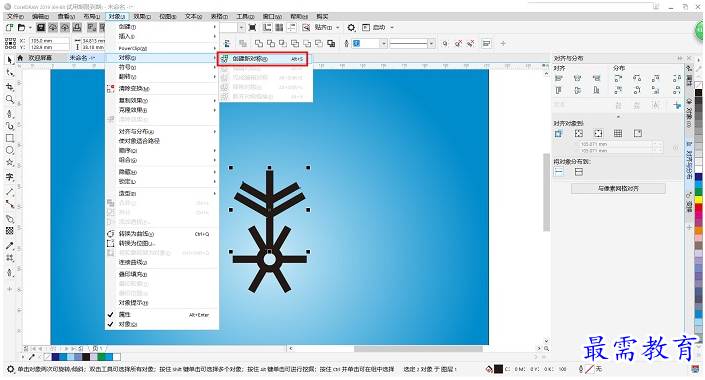
Task: Expand 对齐与分布 submenu in Object menu
Action: [162, 131]
